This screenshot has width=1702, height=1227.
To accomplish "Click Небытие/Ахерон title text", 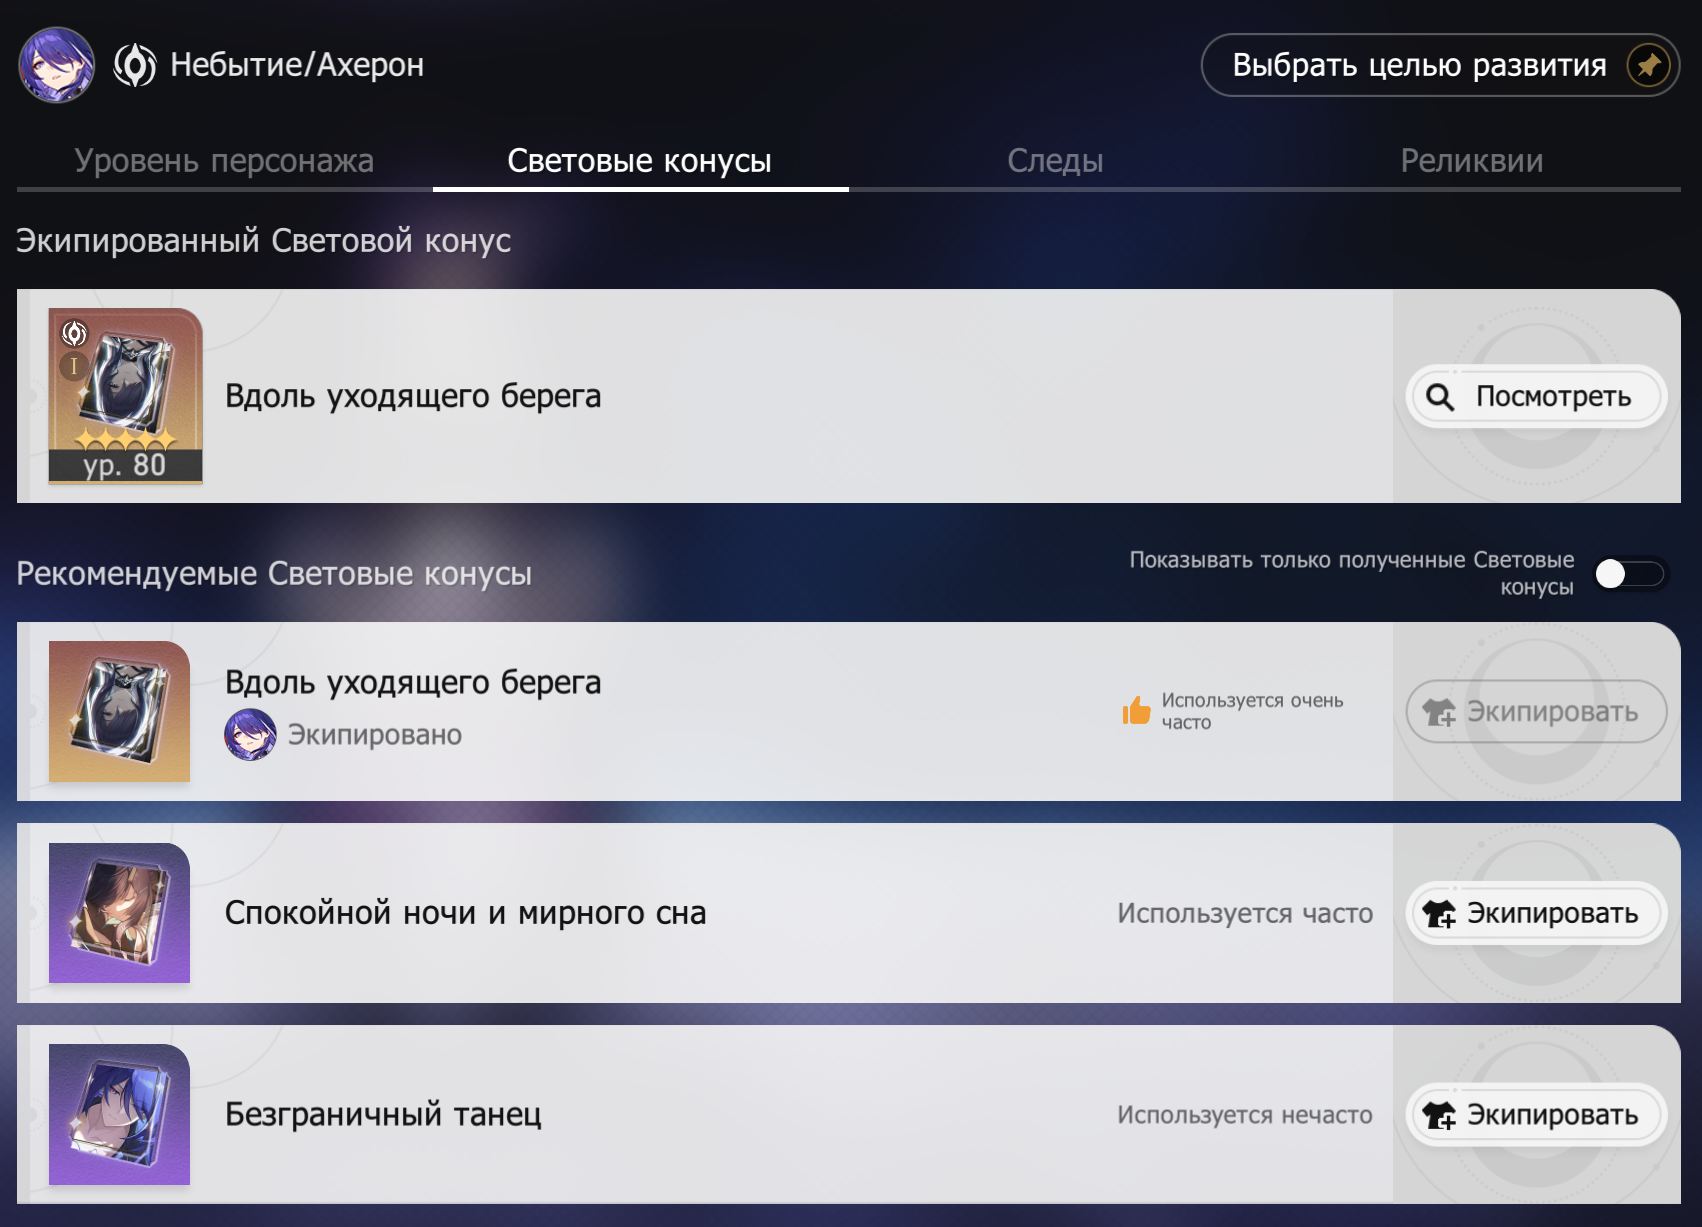I will point(297,65).
